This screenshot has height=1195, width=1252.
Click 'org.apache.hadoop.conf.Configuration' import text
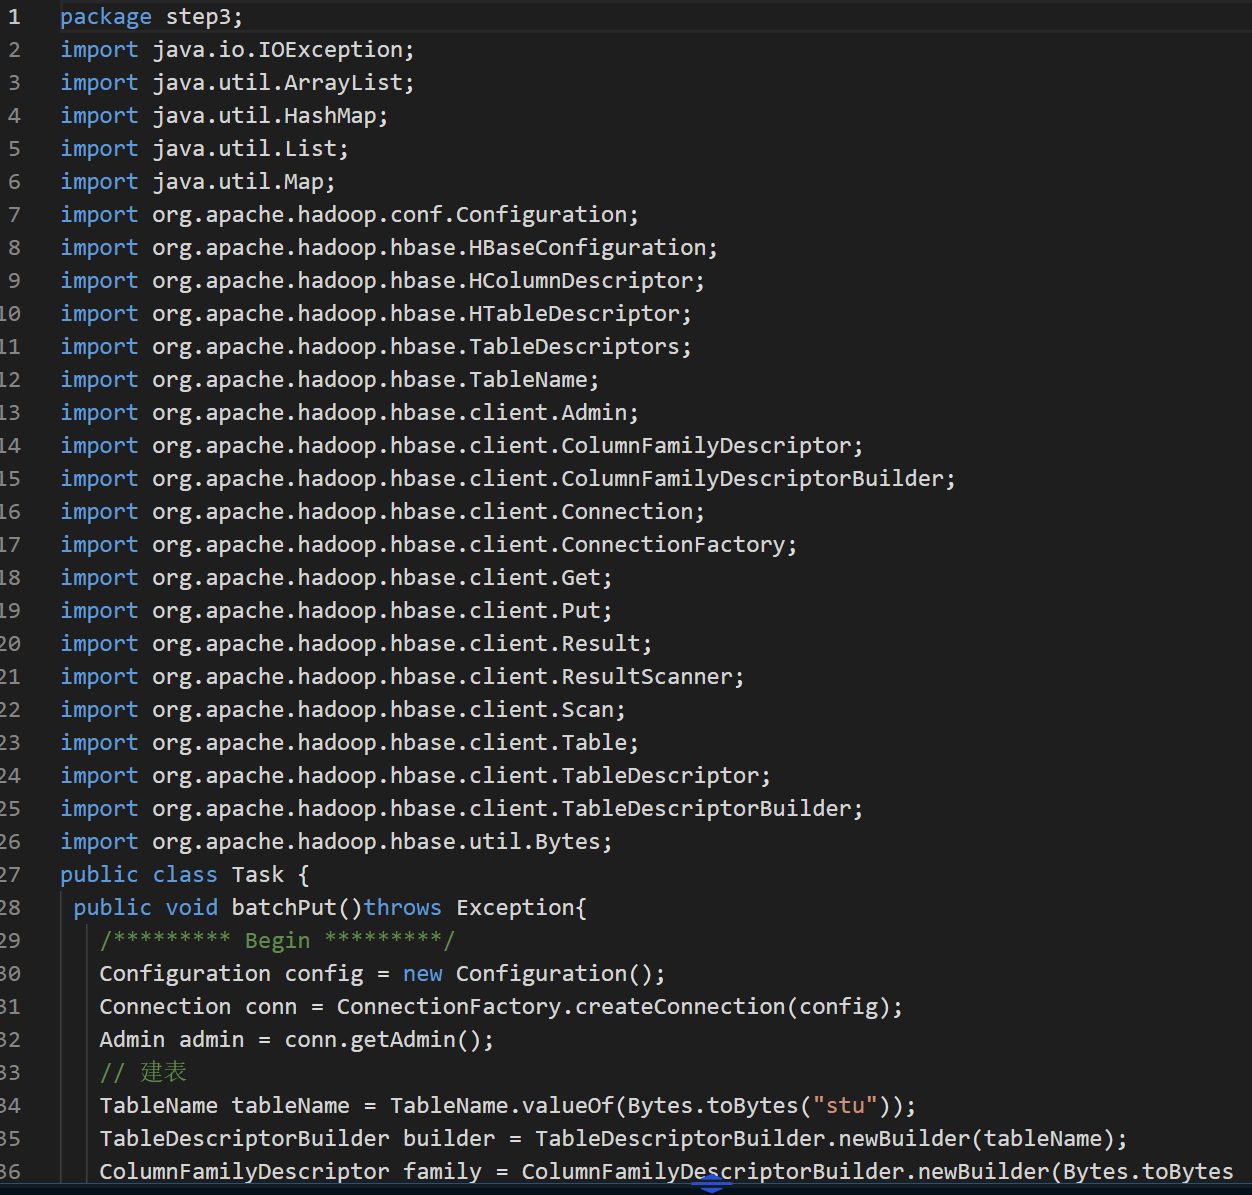point(390,215)
